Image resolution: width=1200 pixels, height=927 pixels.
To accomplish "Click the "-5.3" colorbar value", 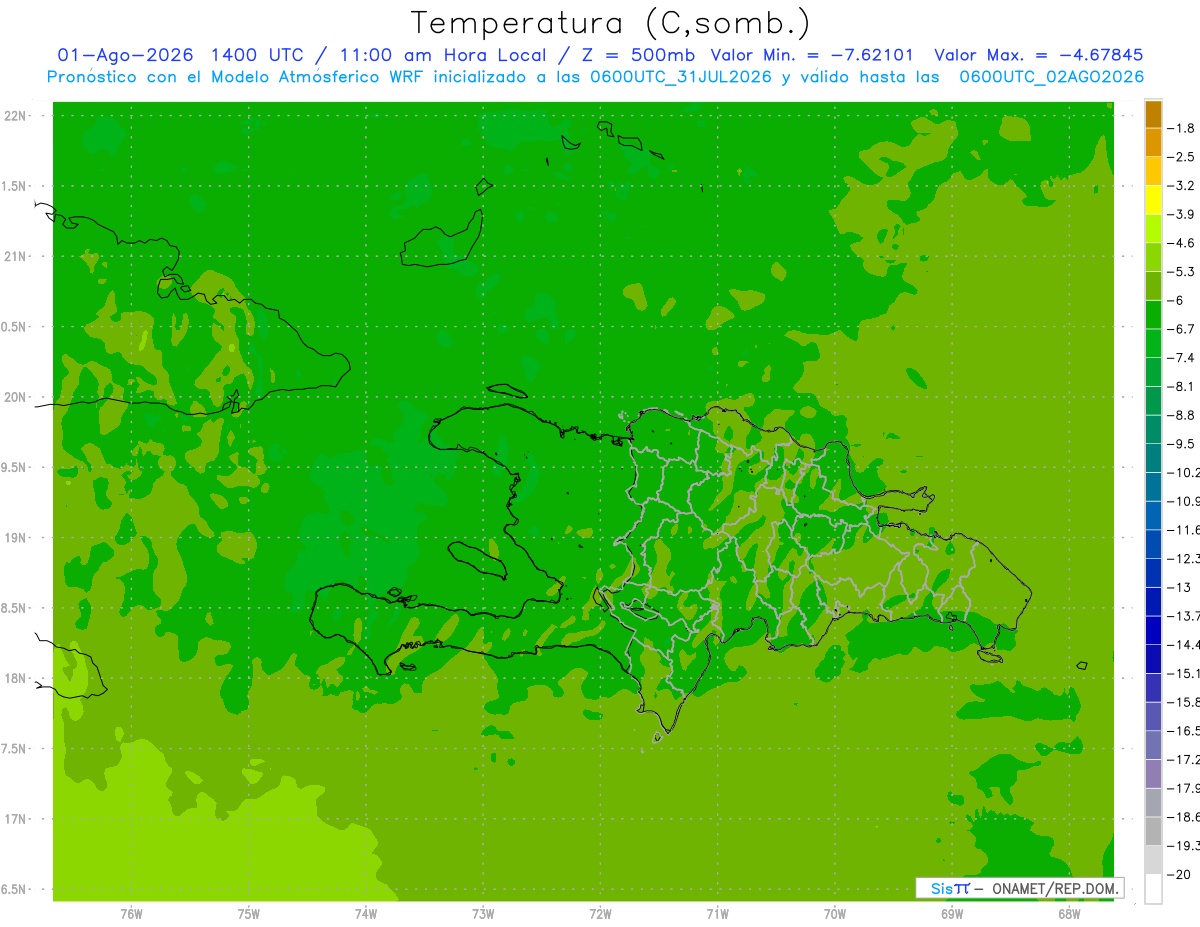I will [x=1182, y=272].
